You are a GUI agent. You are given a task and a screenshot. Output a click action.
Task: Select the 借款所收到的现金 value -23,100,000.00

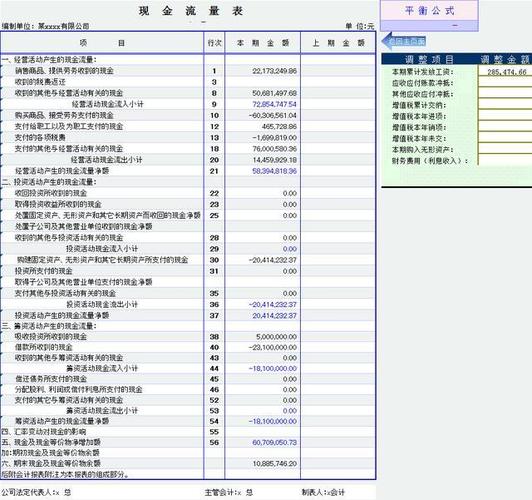pos(272,347)
